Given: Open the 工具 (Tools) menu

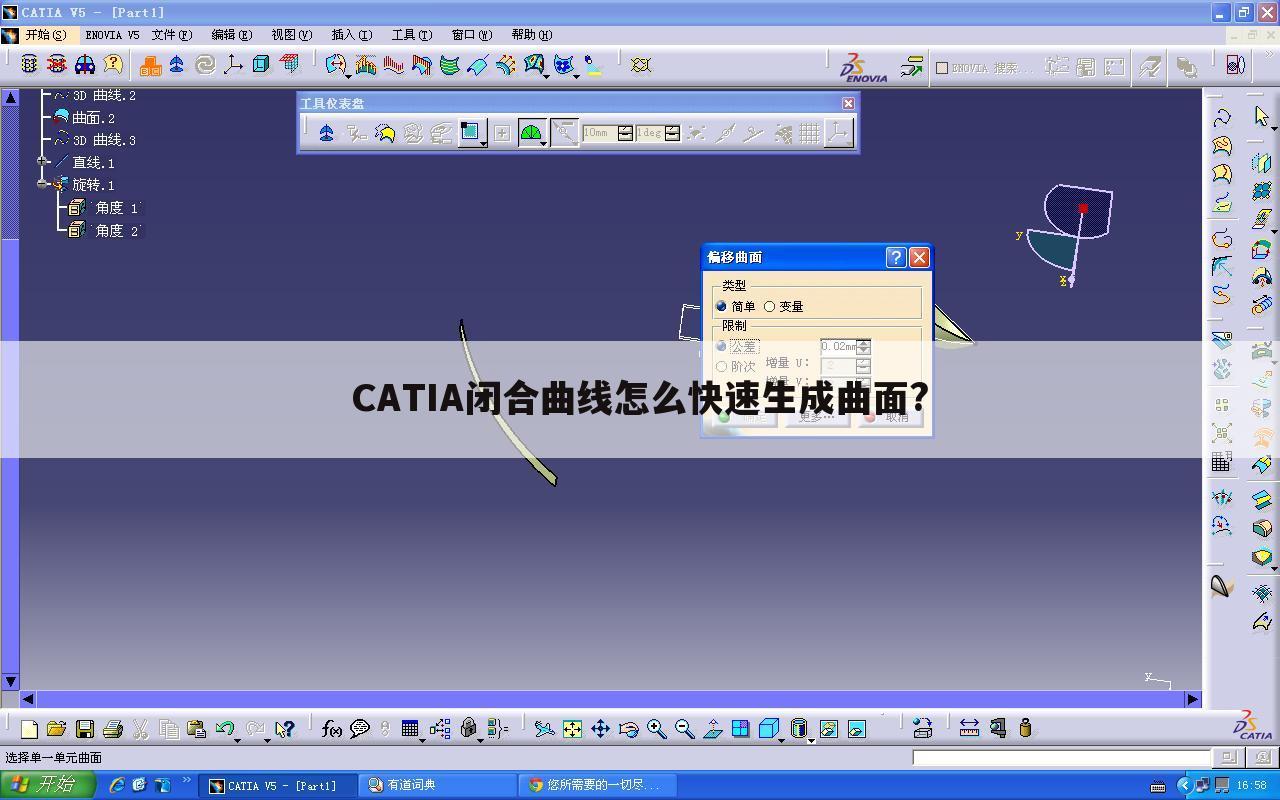Looking at the screenshot, I should coord(411,35).
